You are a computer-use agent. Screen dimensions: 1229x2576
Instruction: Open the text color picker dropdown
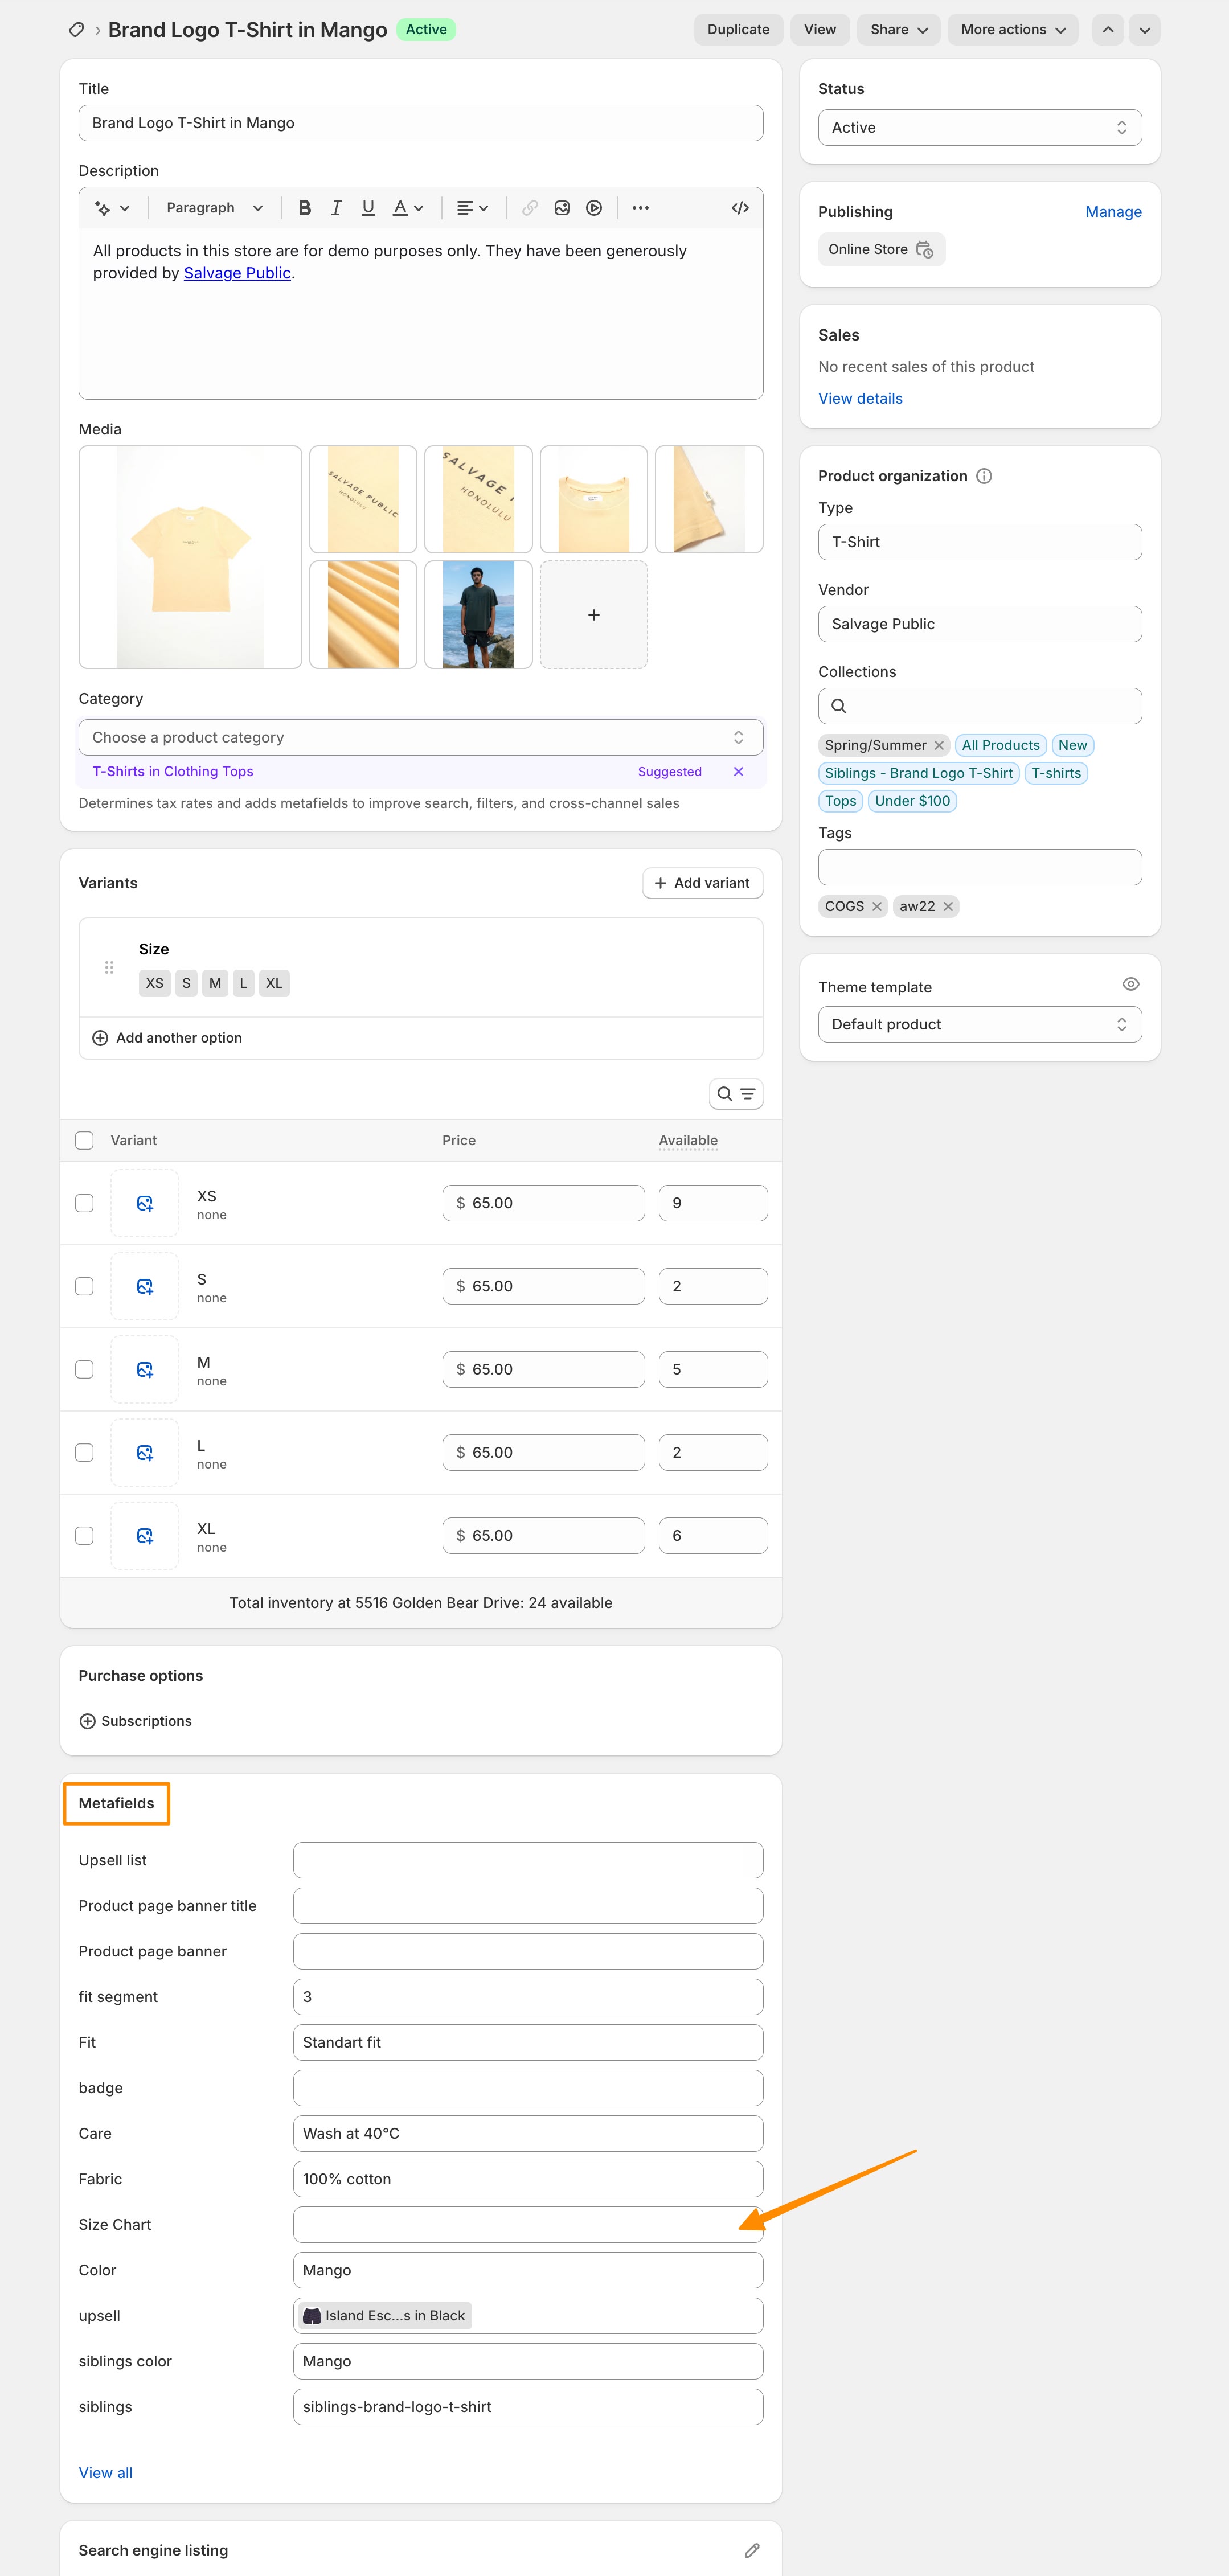[407, 208]
